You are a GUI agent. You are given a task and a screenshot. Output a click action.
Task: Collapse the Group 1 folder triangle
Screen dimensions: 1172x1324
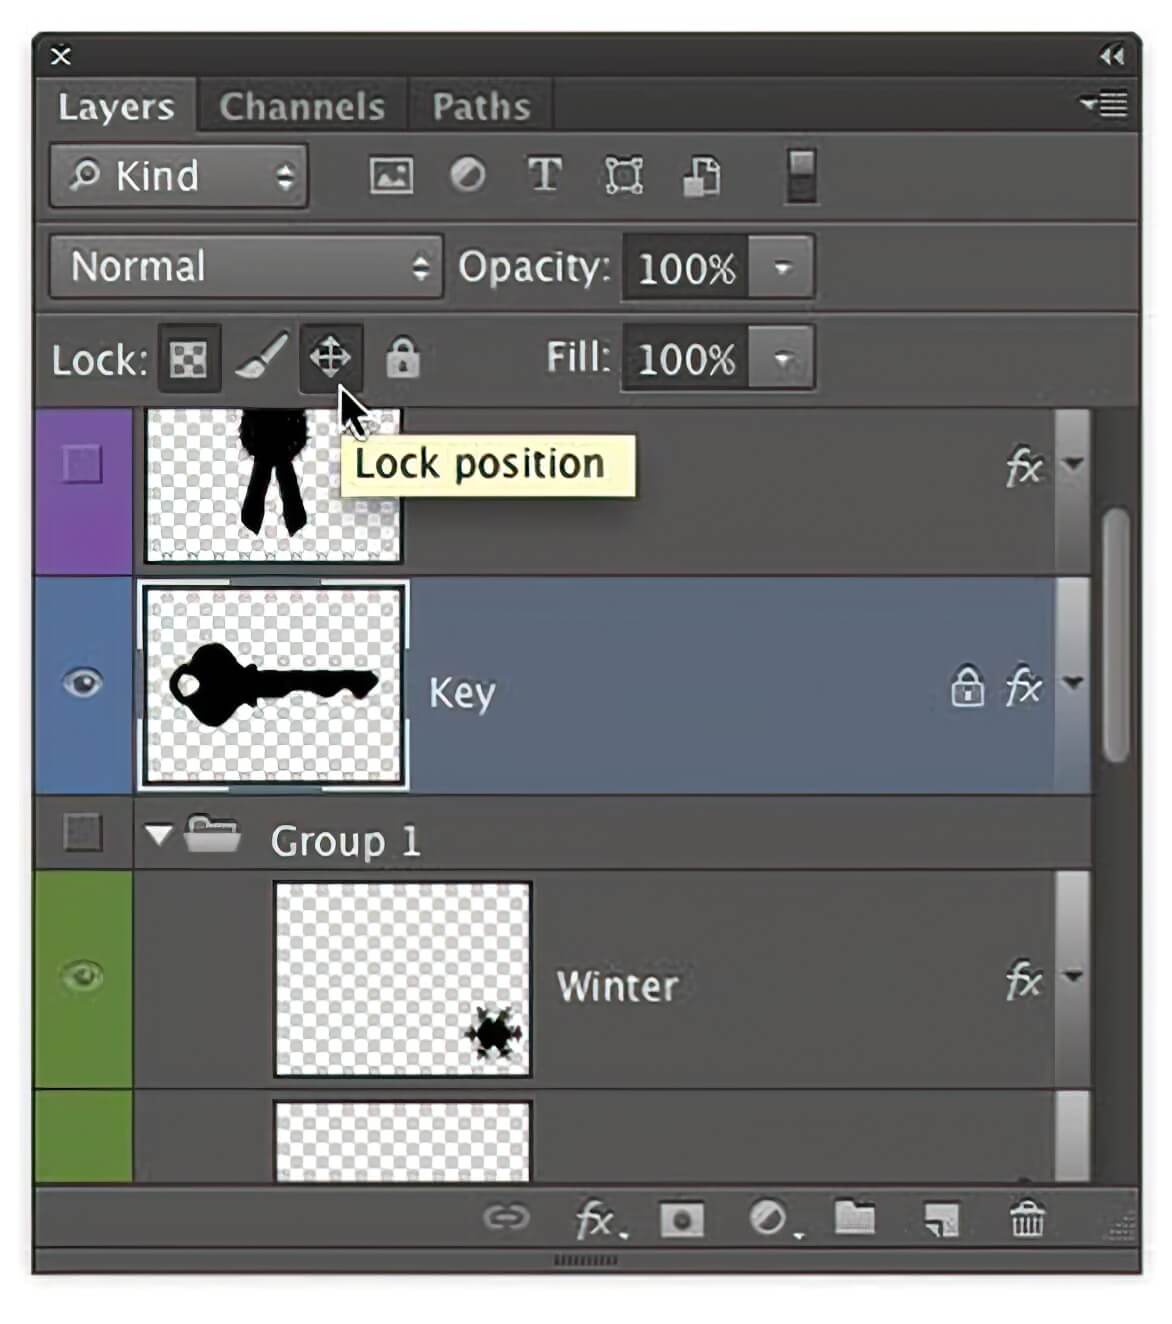(x=158, y=835)
